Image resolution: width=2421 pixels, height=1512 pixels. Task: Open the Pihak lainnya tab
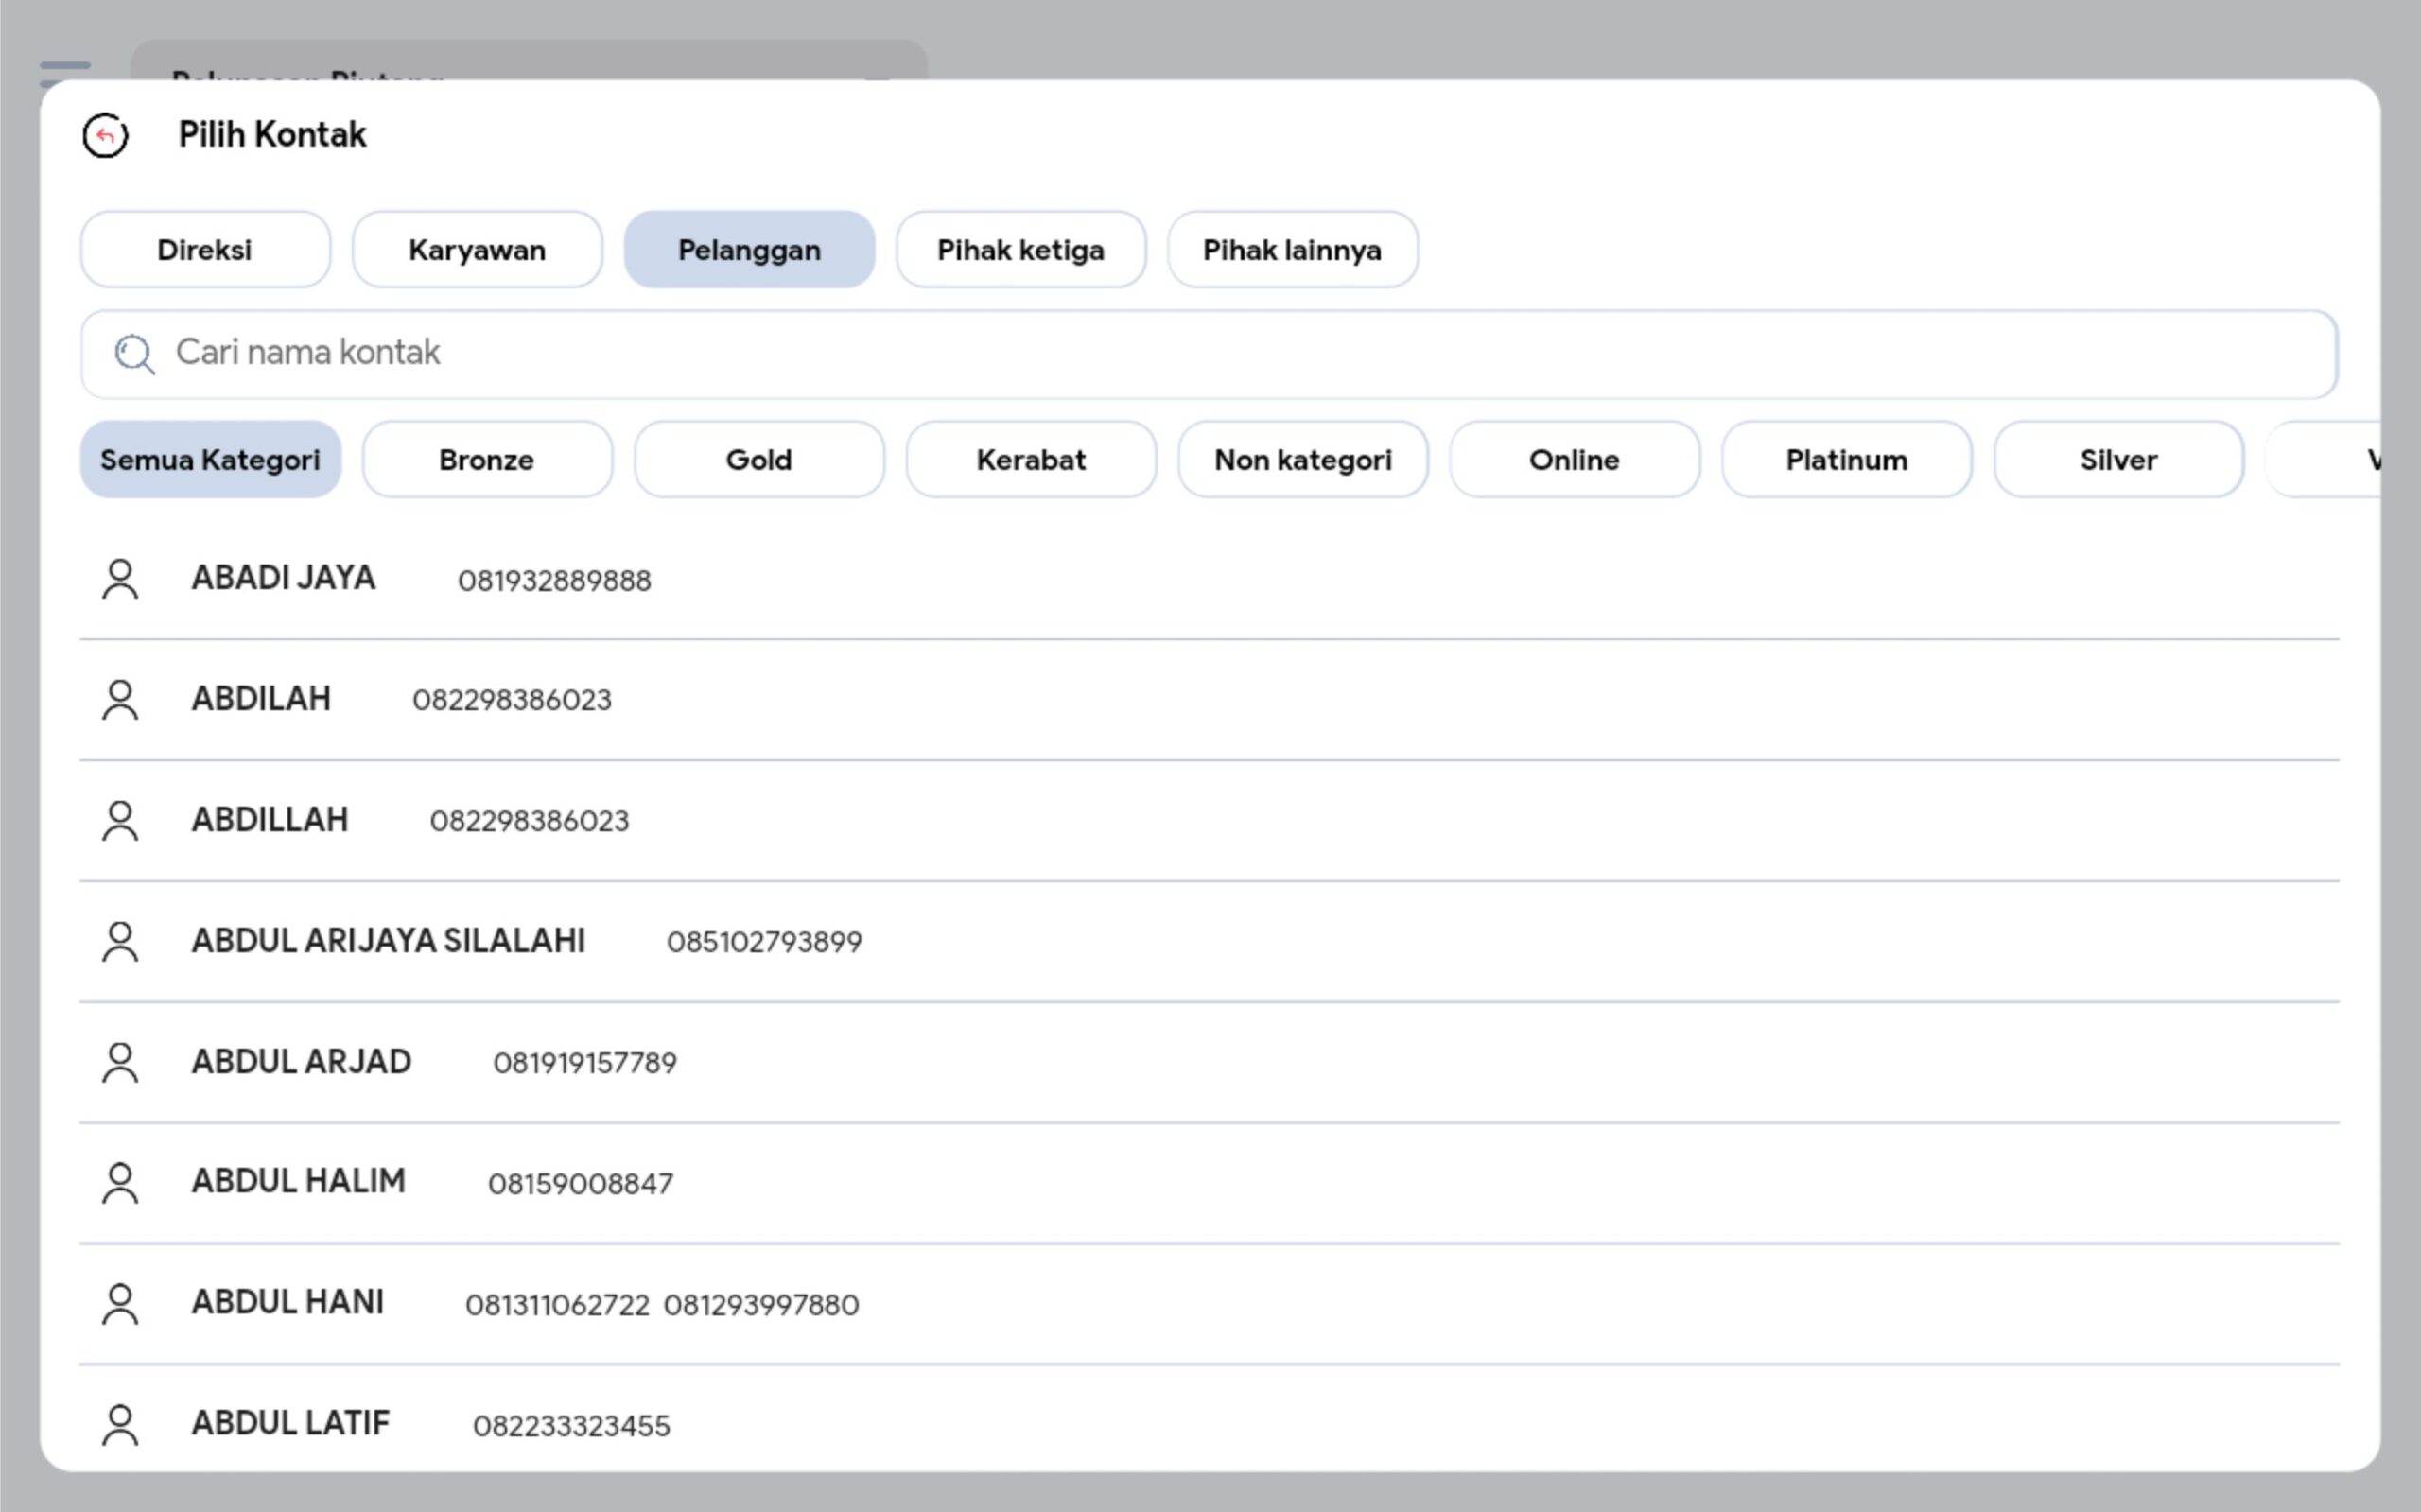coord(1292,250)
